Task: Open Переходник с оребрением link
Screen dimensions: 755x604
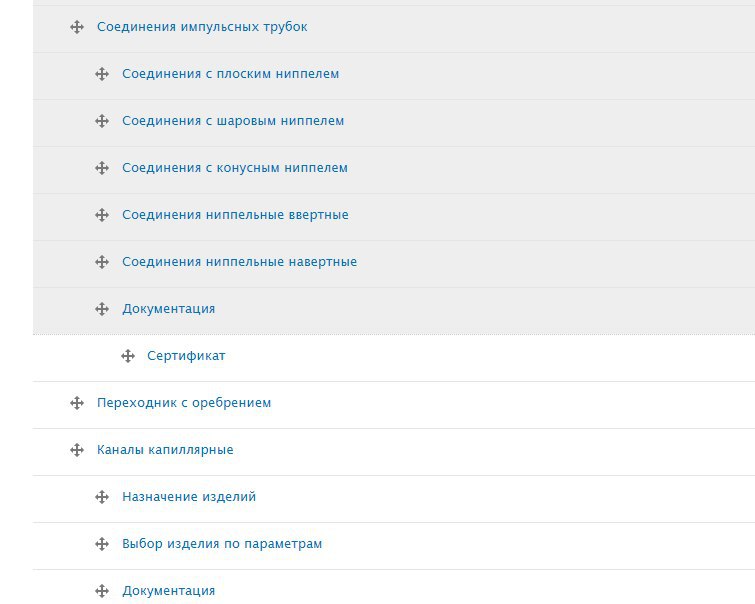Action: tap(184, 403)
